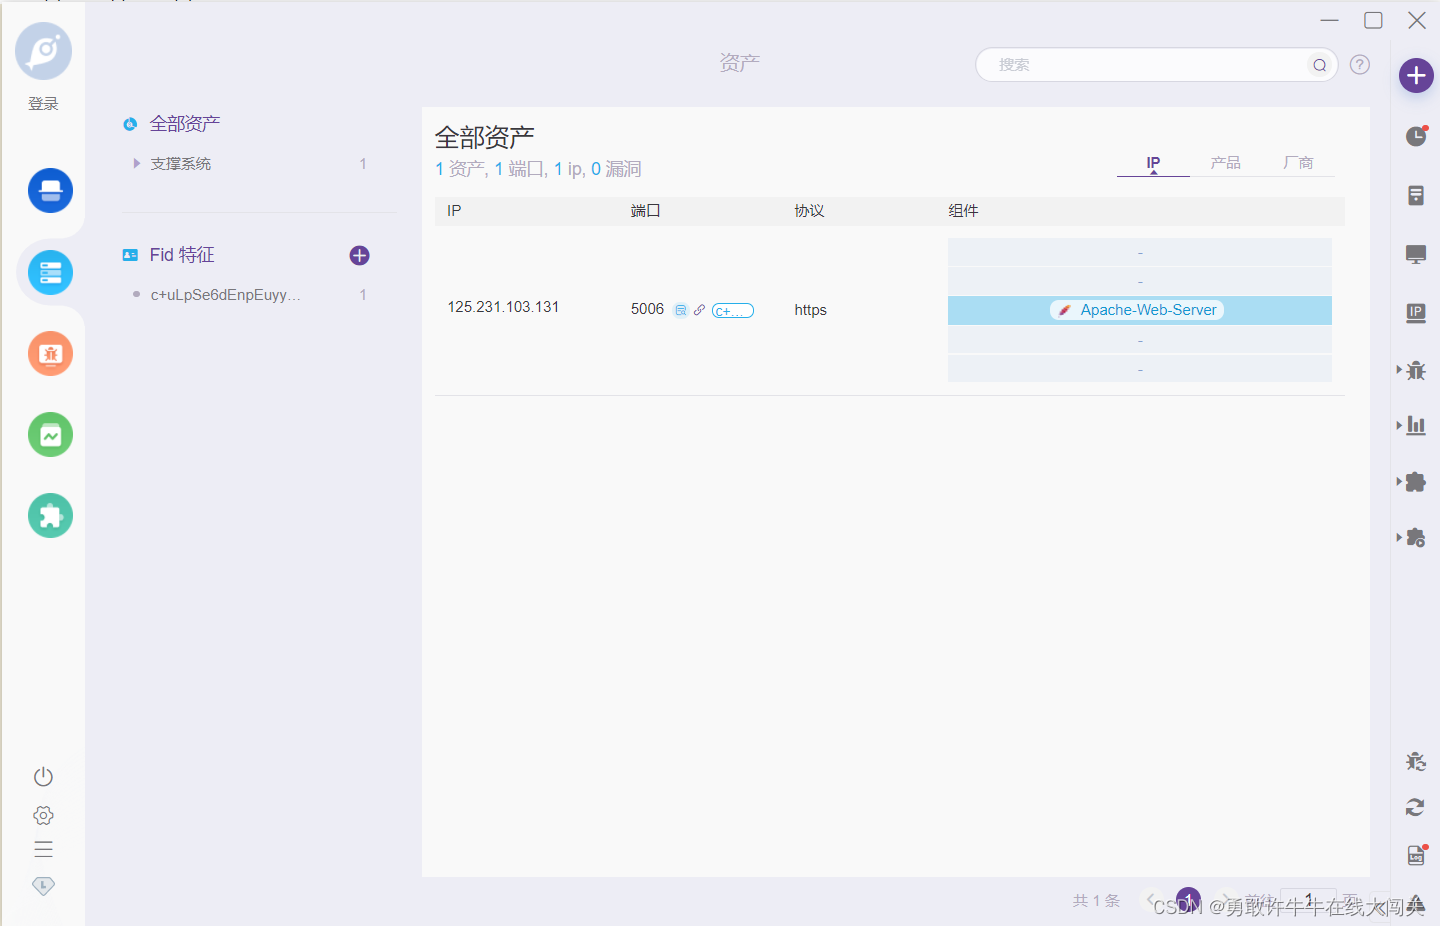This screenshot has width=1440, height=926.
Task: Click the Apache-Web-Server component tag
Action: 1137,310
